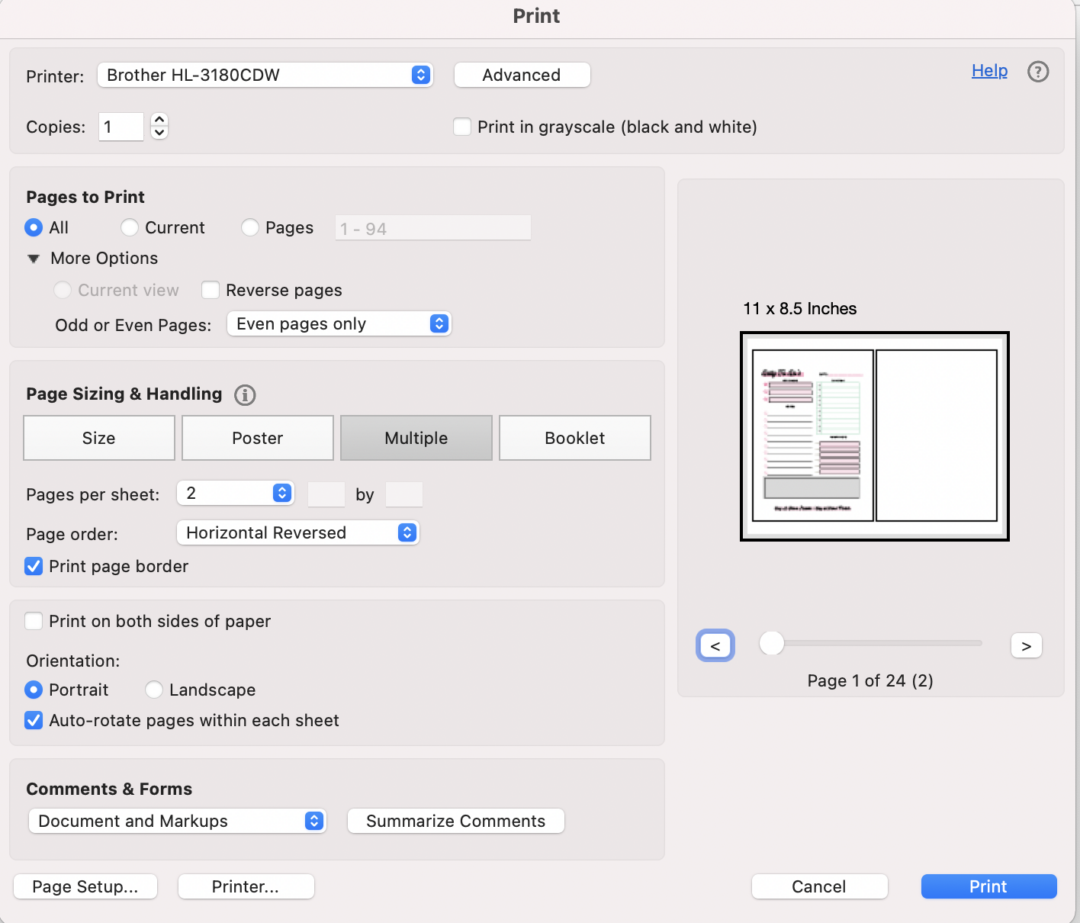The image size is (1080, 923).
Task: Enable Print in grayscale
Action: (462, 127)
